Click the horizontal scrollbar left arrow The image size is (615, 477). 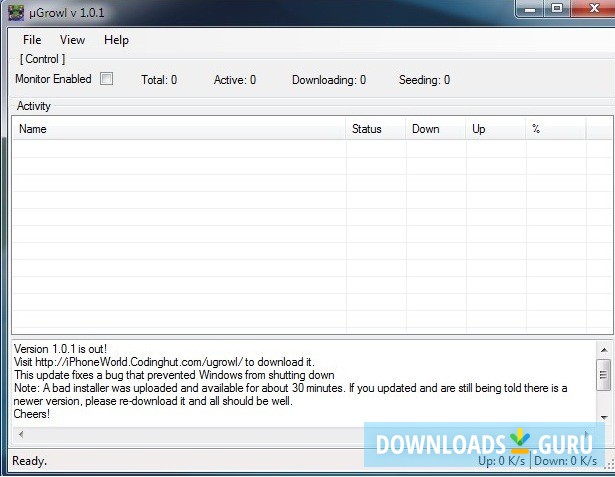click(x=21, y=434)
